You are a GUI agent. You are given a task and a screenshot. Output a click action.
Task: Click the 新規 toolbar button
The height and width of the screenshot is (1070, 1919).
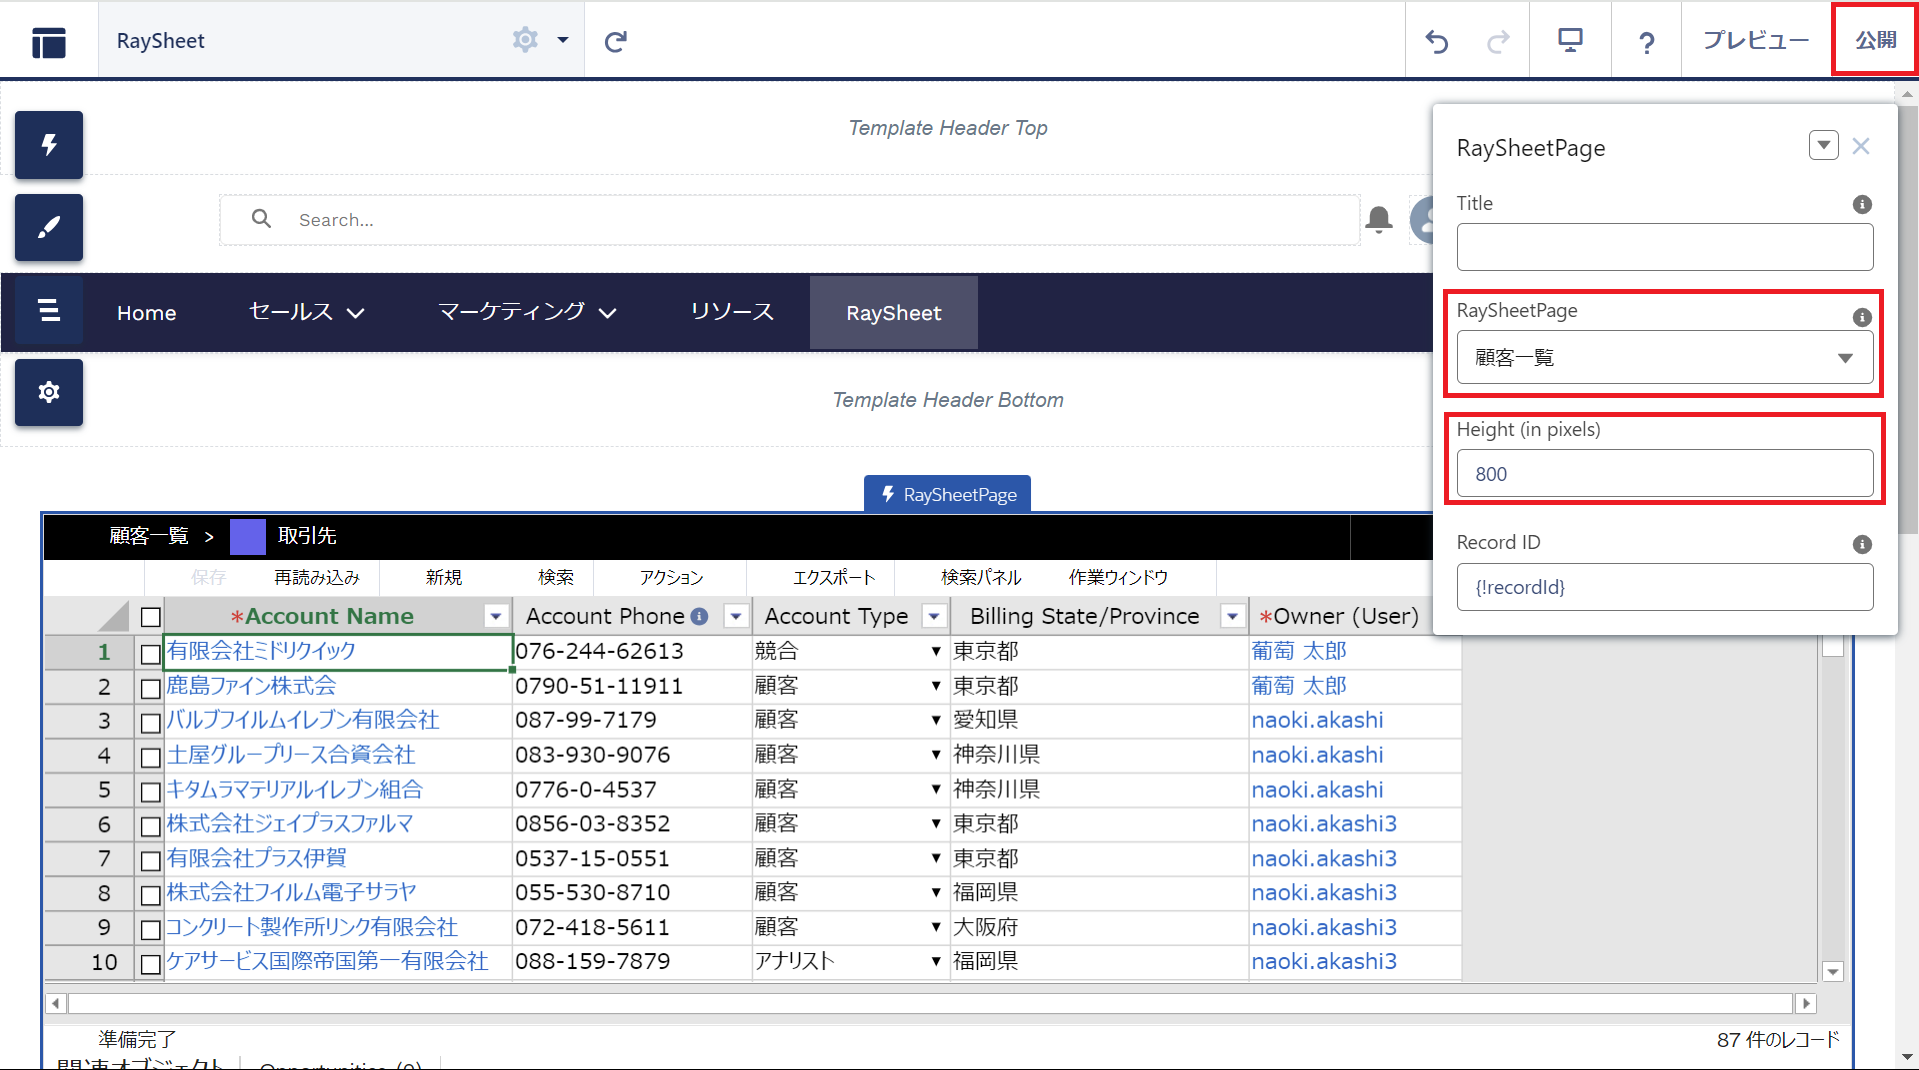[x=444, y=577]
